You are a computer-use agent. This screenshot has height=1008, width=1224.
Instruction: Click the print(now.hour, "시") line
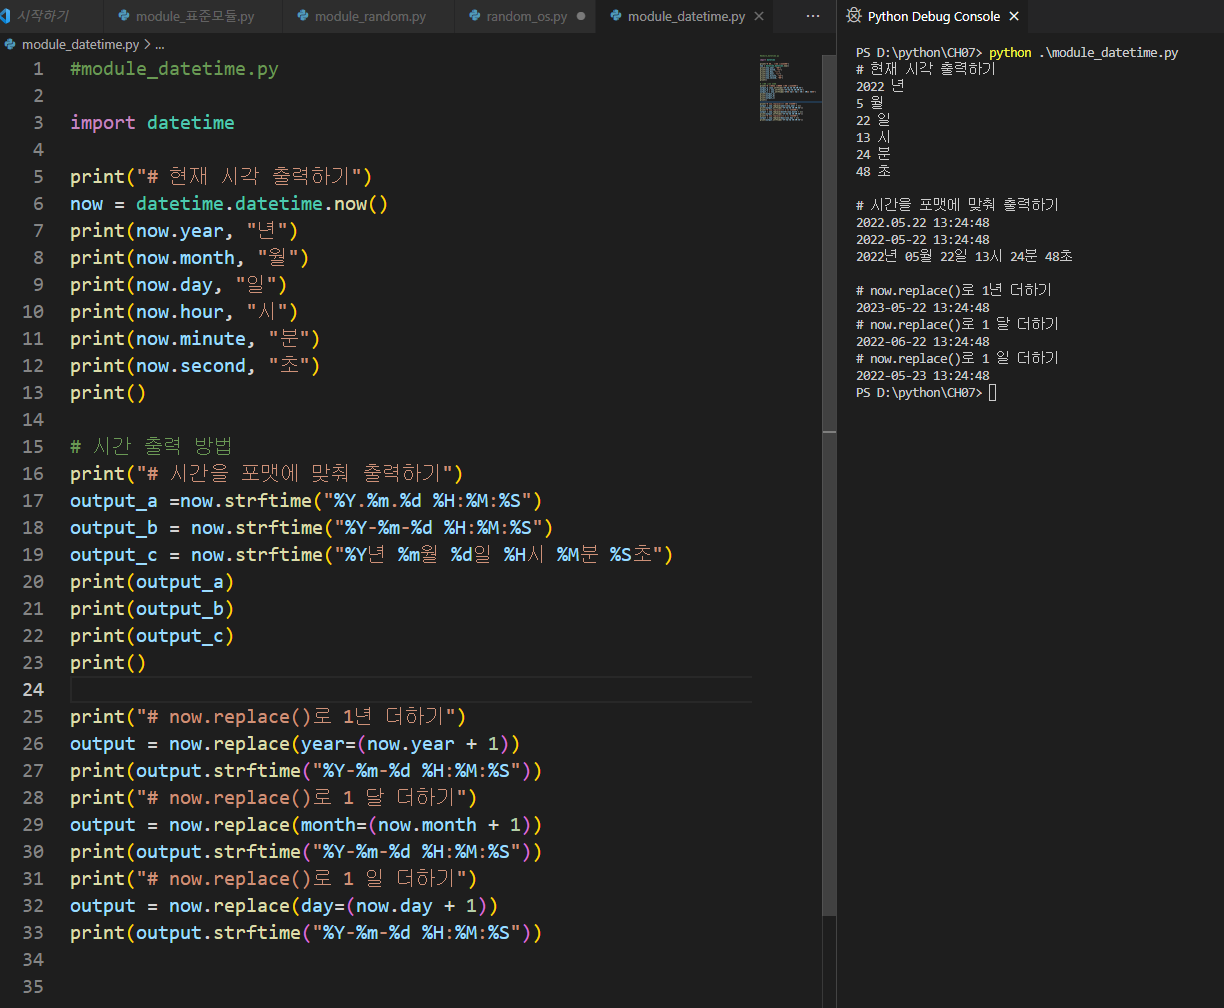pos(184,312)
